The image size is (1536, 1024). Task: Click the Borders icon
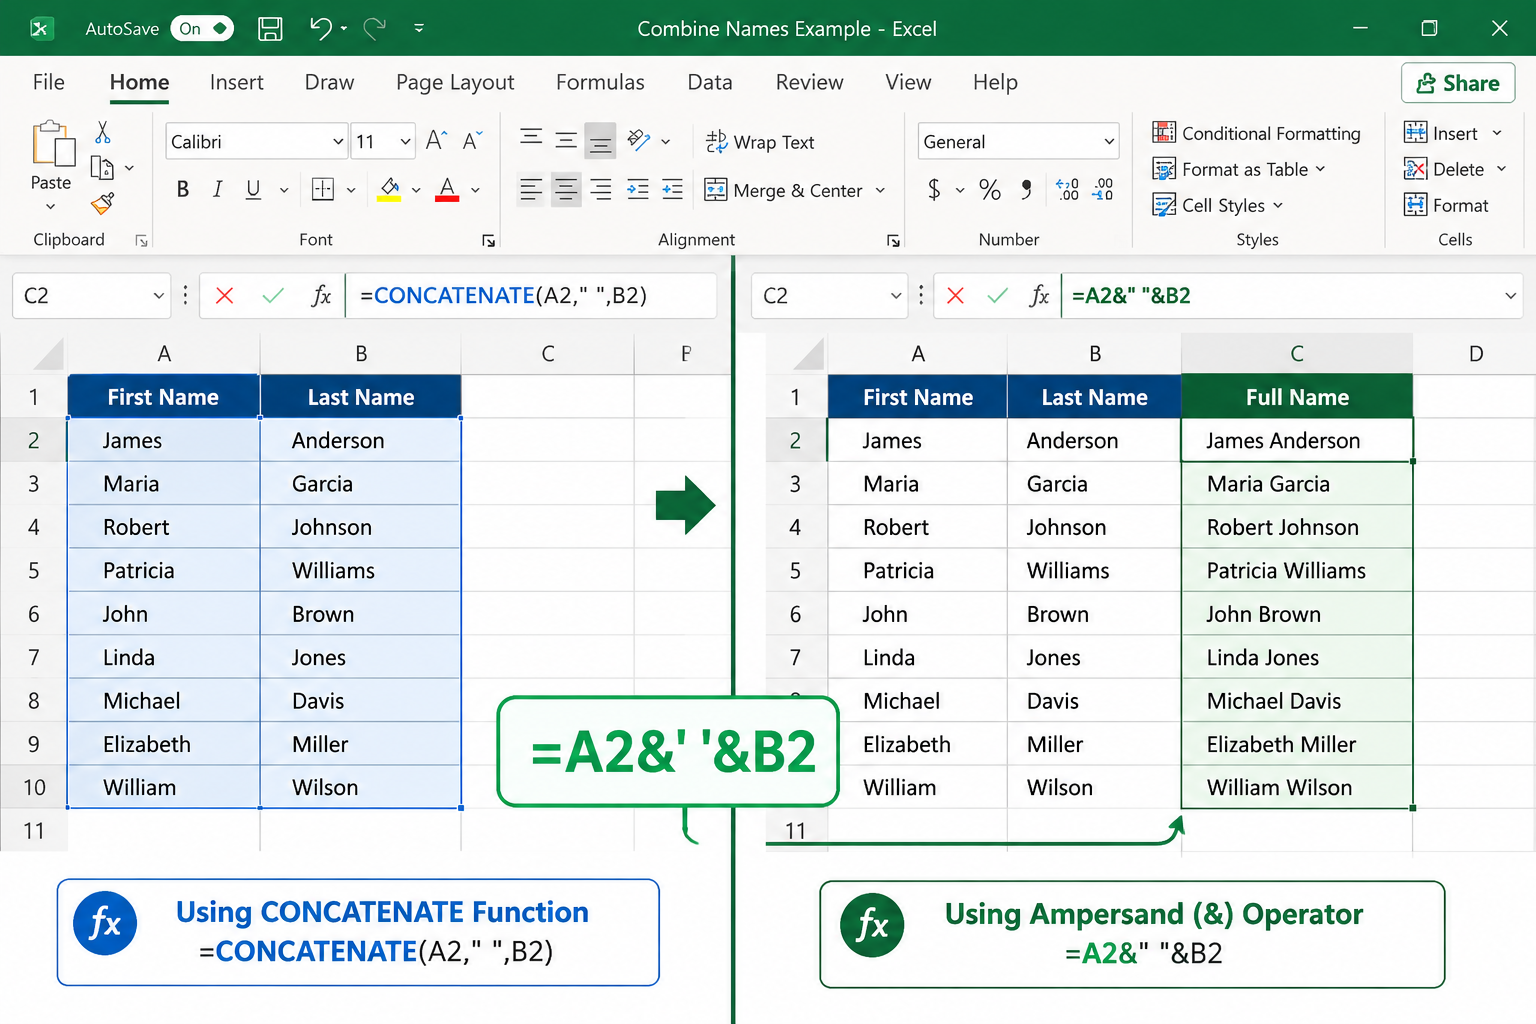pyautogui.click(x=323, y=189)
